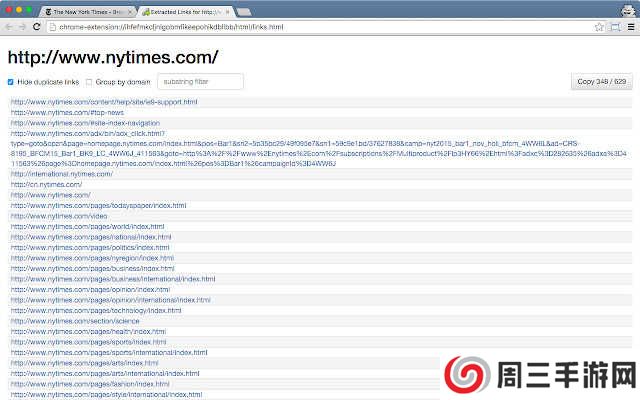Image resolution: width=640 pixels, height=400 pixels.
Task: Open a new tab with the new-tab button
Action: tap(244, 10)
